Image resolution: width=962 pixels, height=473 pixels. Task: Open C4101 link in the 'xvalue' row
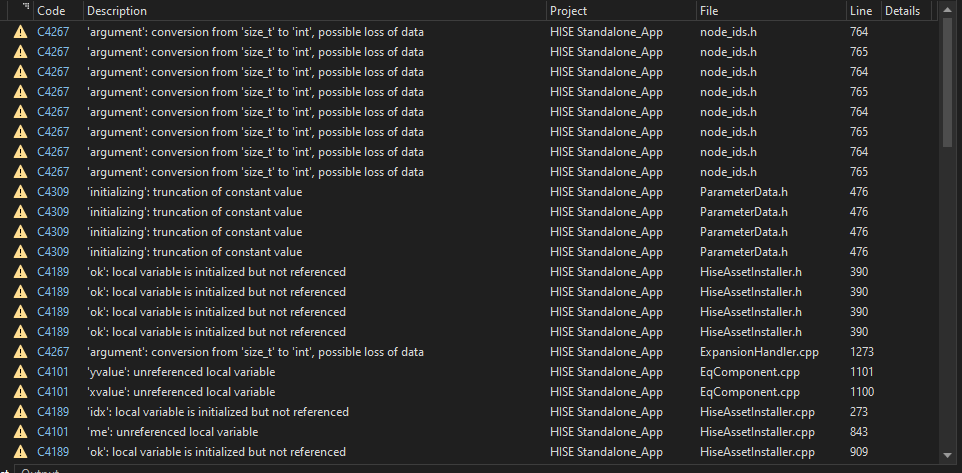(53, 392)
